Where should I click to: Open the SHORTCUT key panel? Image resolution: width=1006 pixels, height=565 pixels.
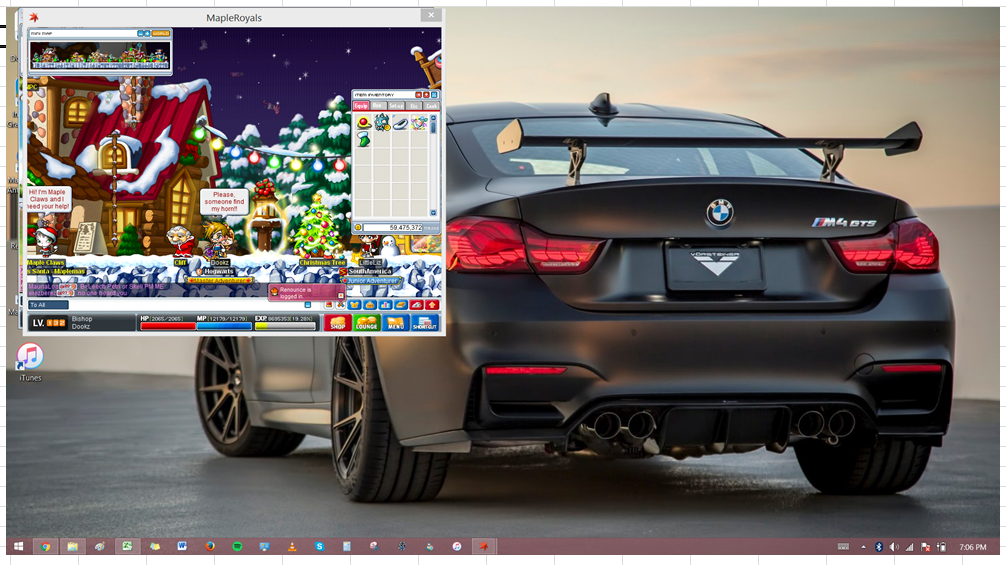click(x=425, y=323)
